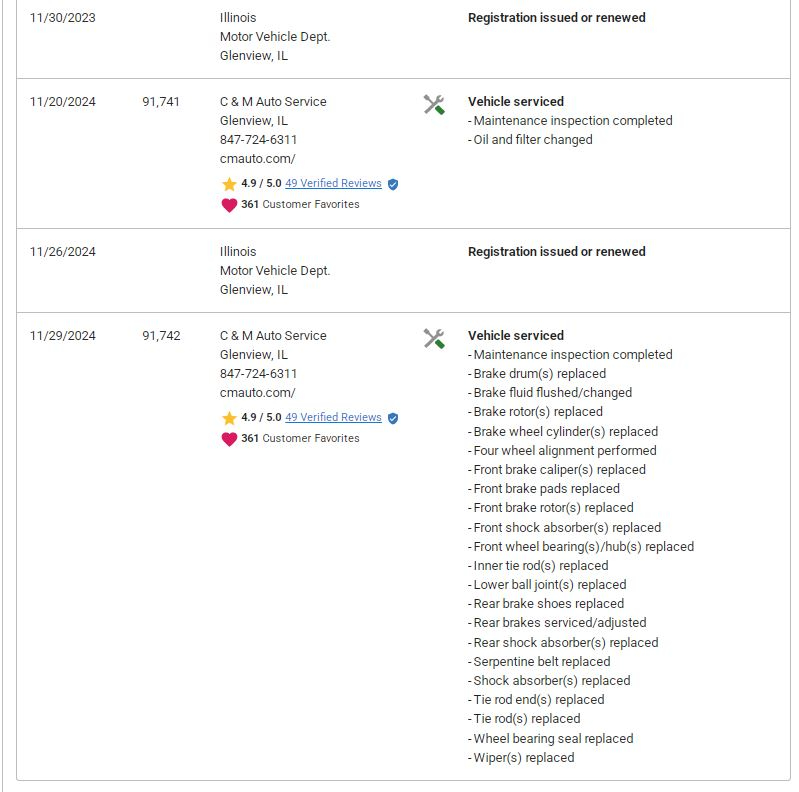Click the gold star in the 11/29/2024 entry
799x792 pixels.
click(229, 418)
